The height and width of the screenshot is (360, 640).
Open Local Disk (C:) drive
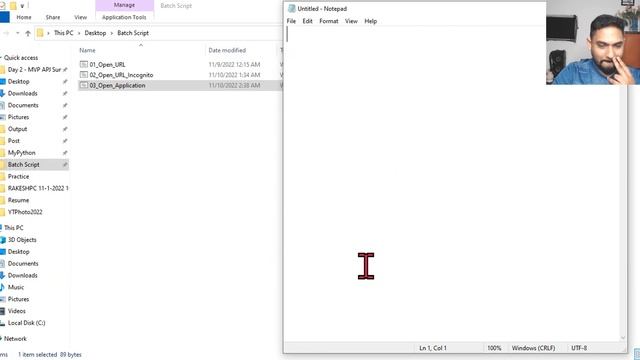pyautogui.click(x=27, y=323)
